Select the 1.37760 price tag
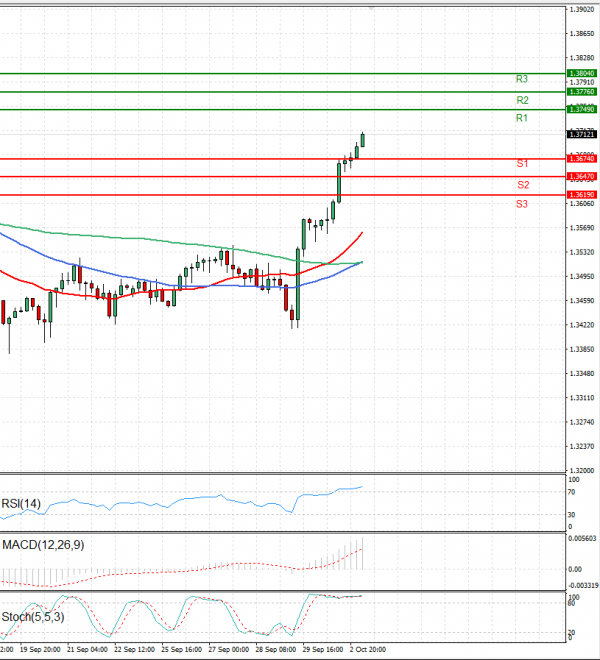The height and width of the screenshot is (660, 600). [x=581, y=92]
